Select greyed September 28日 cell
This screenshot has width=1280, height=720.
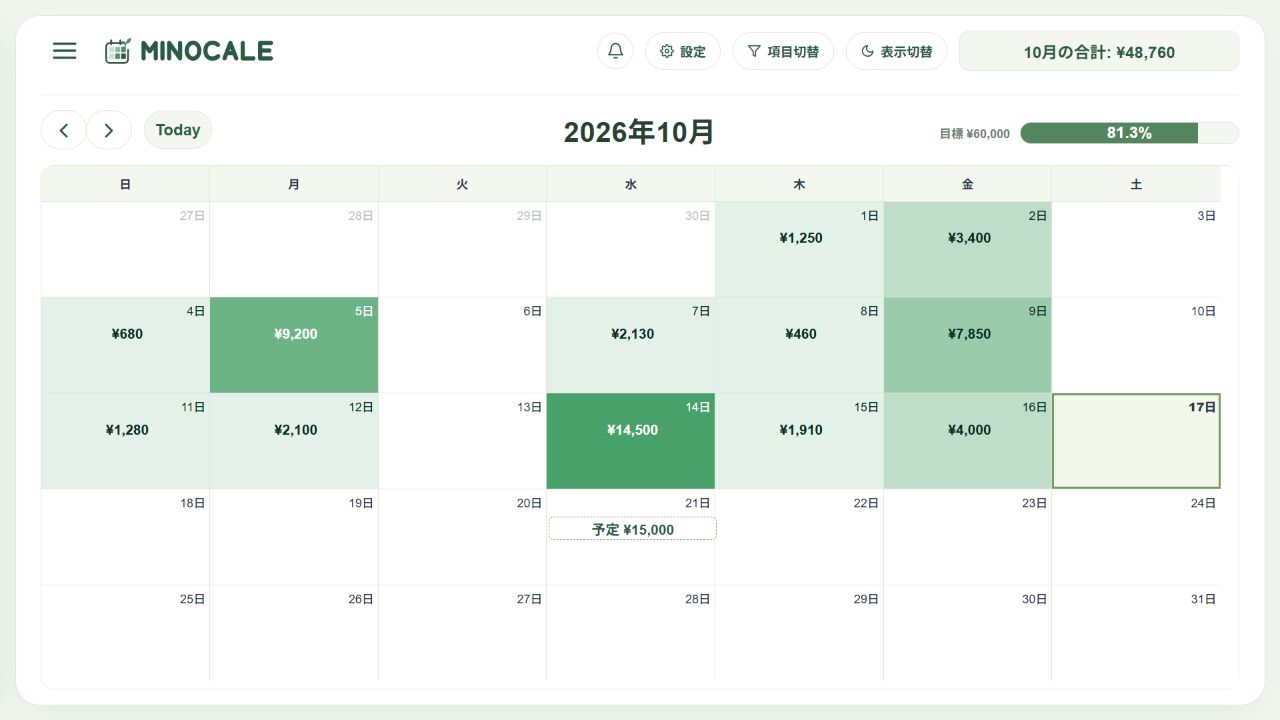tap(294, 249)
